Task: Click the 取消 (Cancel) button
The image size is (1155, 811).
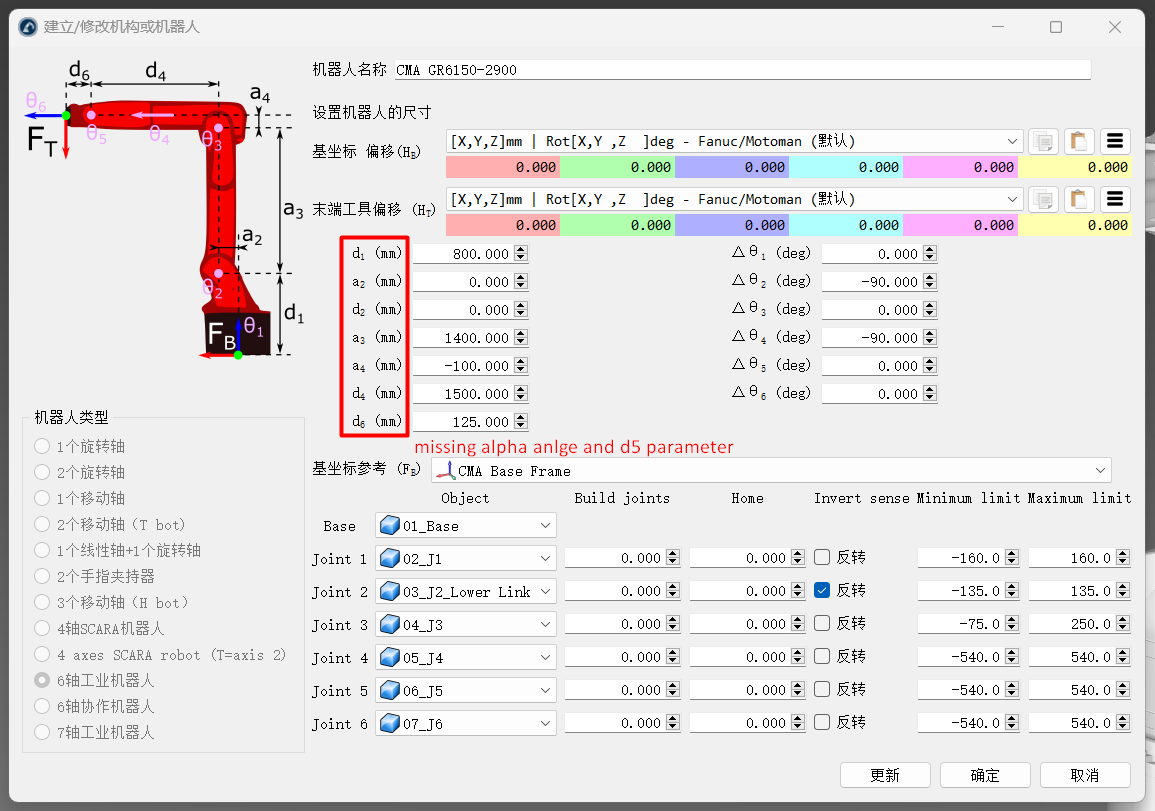Action: tap(1085, 775)
